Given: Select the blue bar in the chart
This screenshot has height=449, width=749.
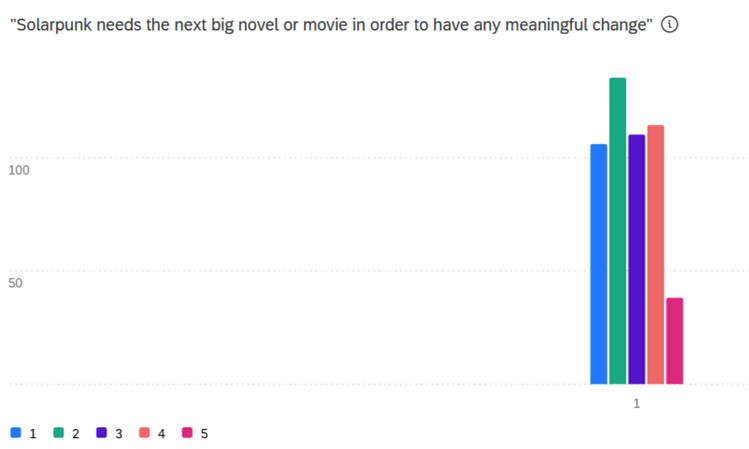Looking at the screenshot, I should tap(598, 265).
